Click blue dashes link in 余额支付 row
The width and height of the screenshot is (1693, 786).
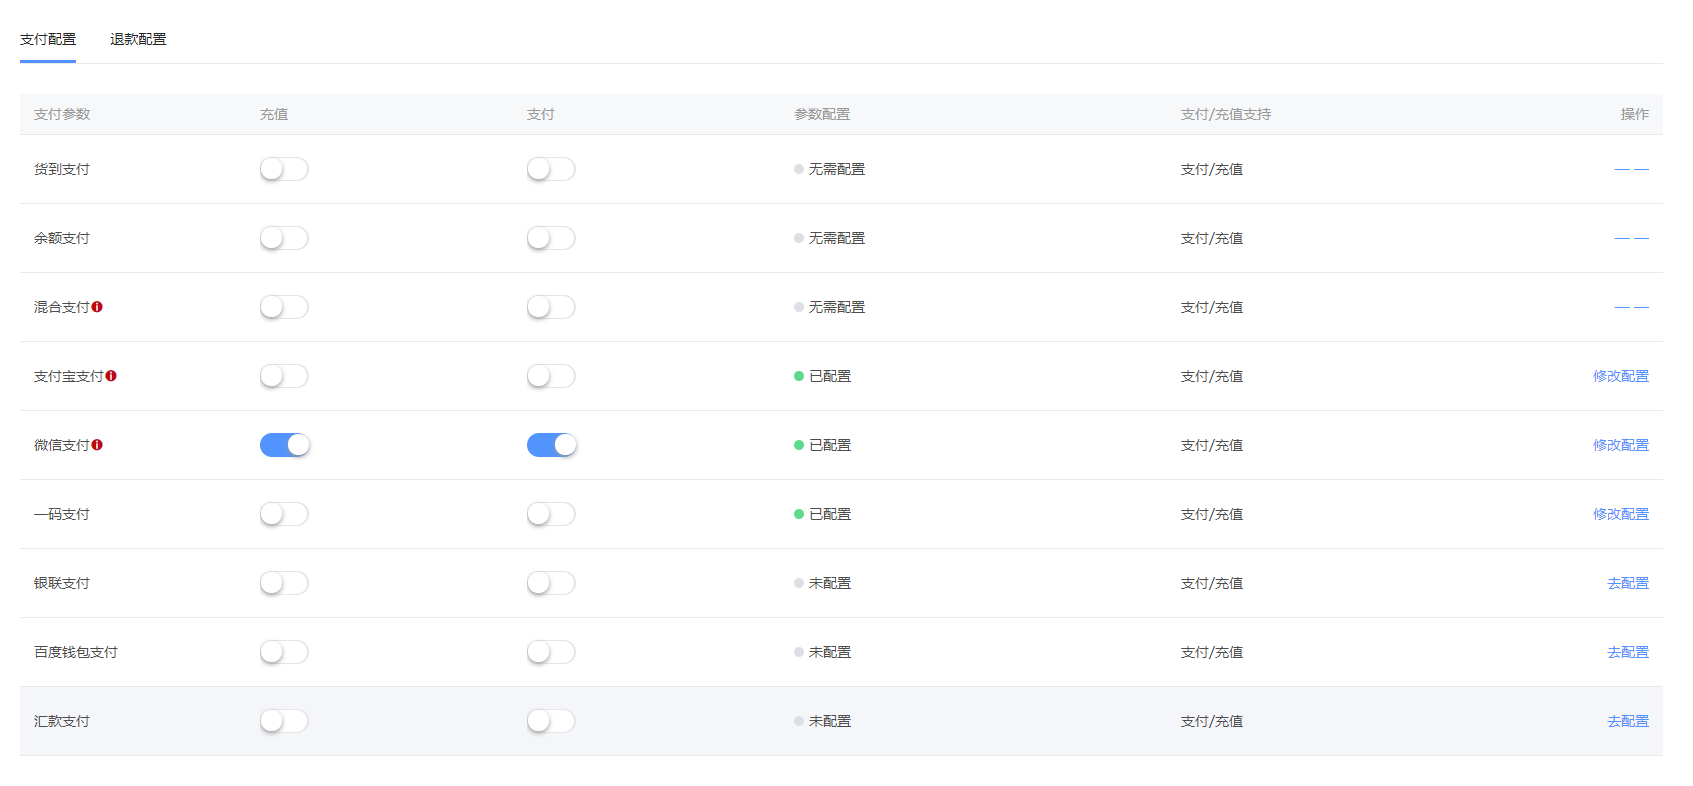[x=1632, y=238]
